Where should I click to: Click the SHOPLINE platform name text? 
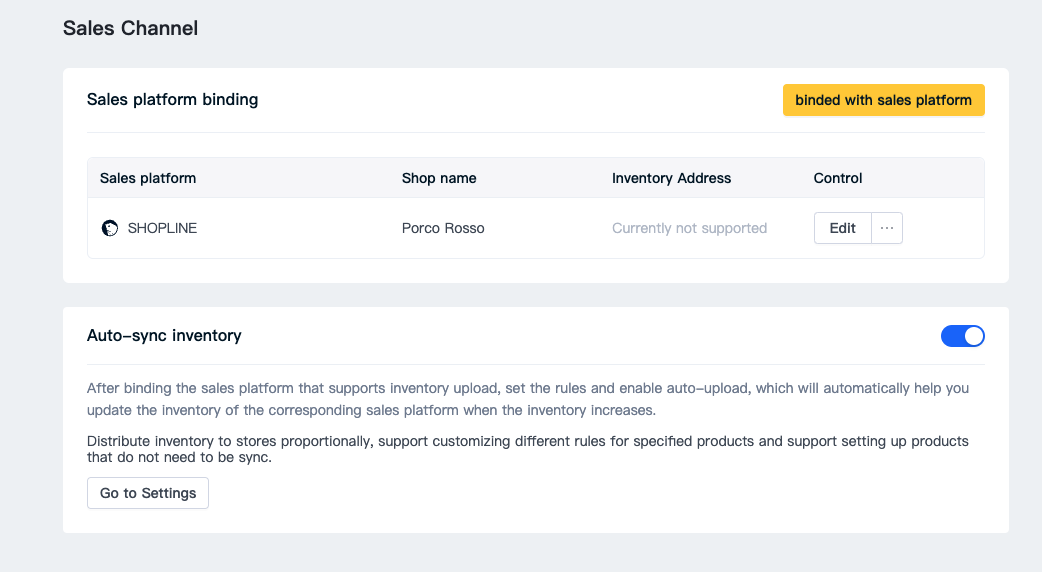point(162,228)
